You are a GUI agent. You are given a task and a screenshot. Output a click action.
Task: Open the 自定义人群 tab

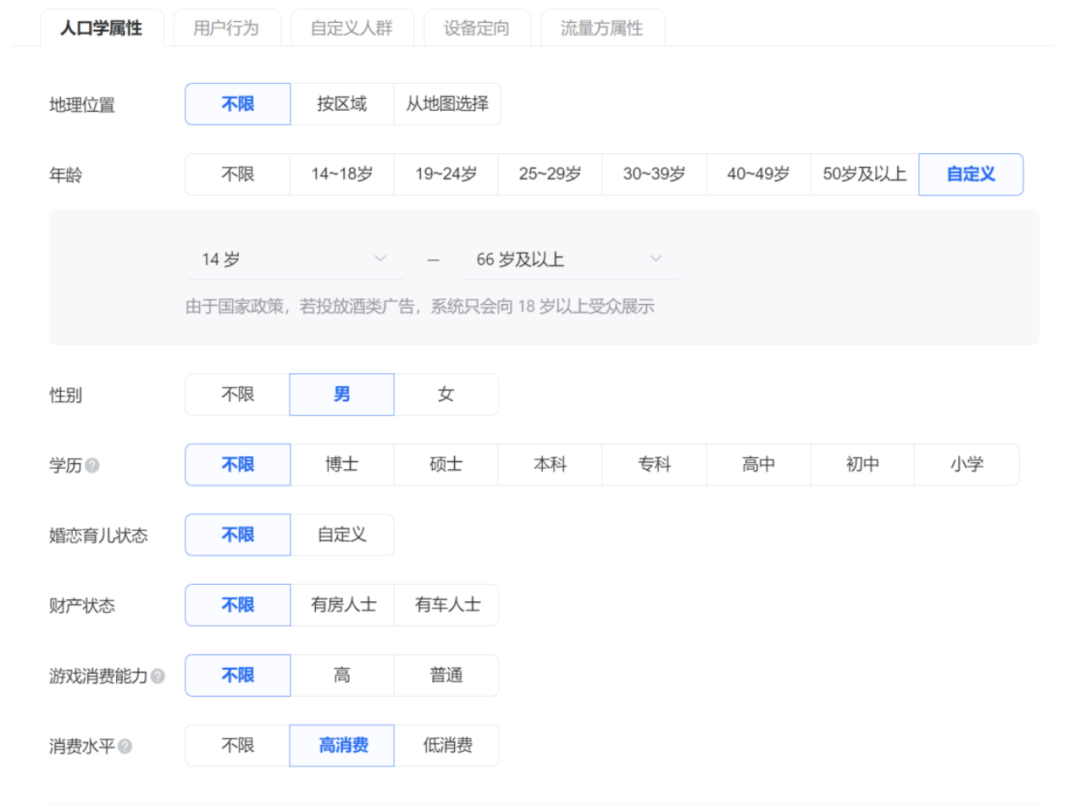tap(352, 28)
